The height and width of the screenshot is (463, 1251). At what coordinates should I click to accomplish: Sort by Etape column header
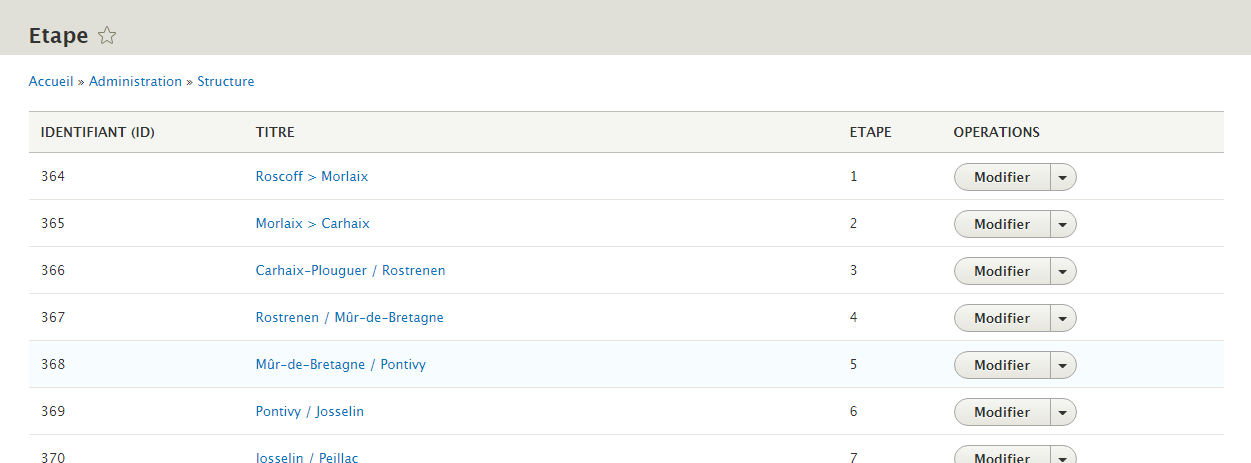click(x=870, y=132)
